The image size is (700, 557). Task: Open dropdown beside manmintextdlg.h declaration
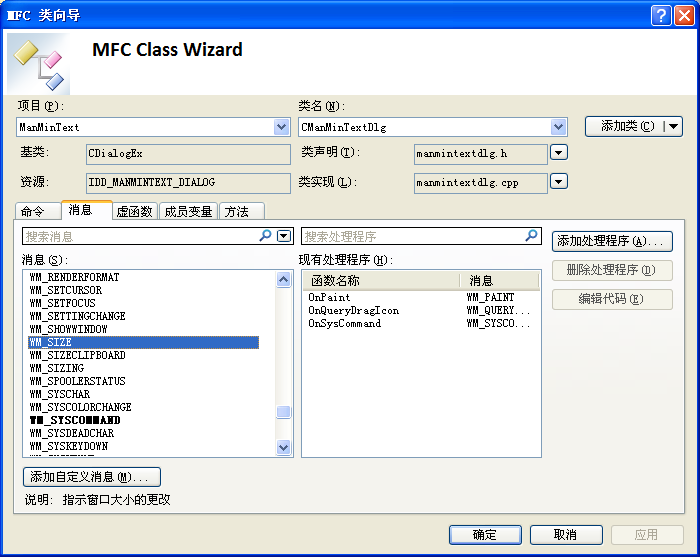[558, 153]
